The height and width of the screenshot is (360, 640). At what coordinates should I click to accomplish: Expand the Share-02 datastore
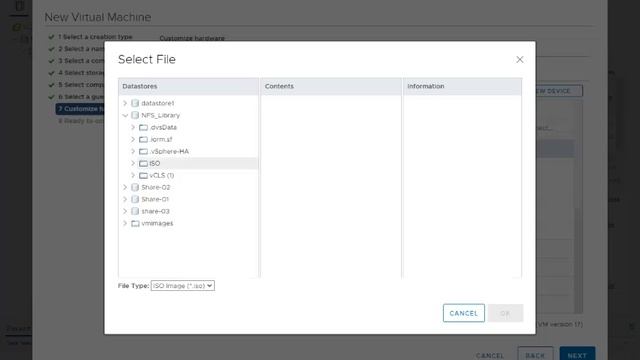125,187
